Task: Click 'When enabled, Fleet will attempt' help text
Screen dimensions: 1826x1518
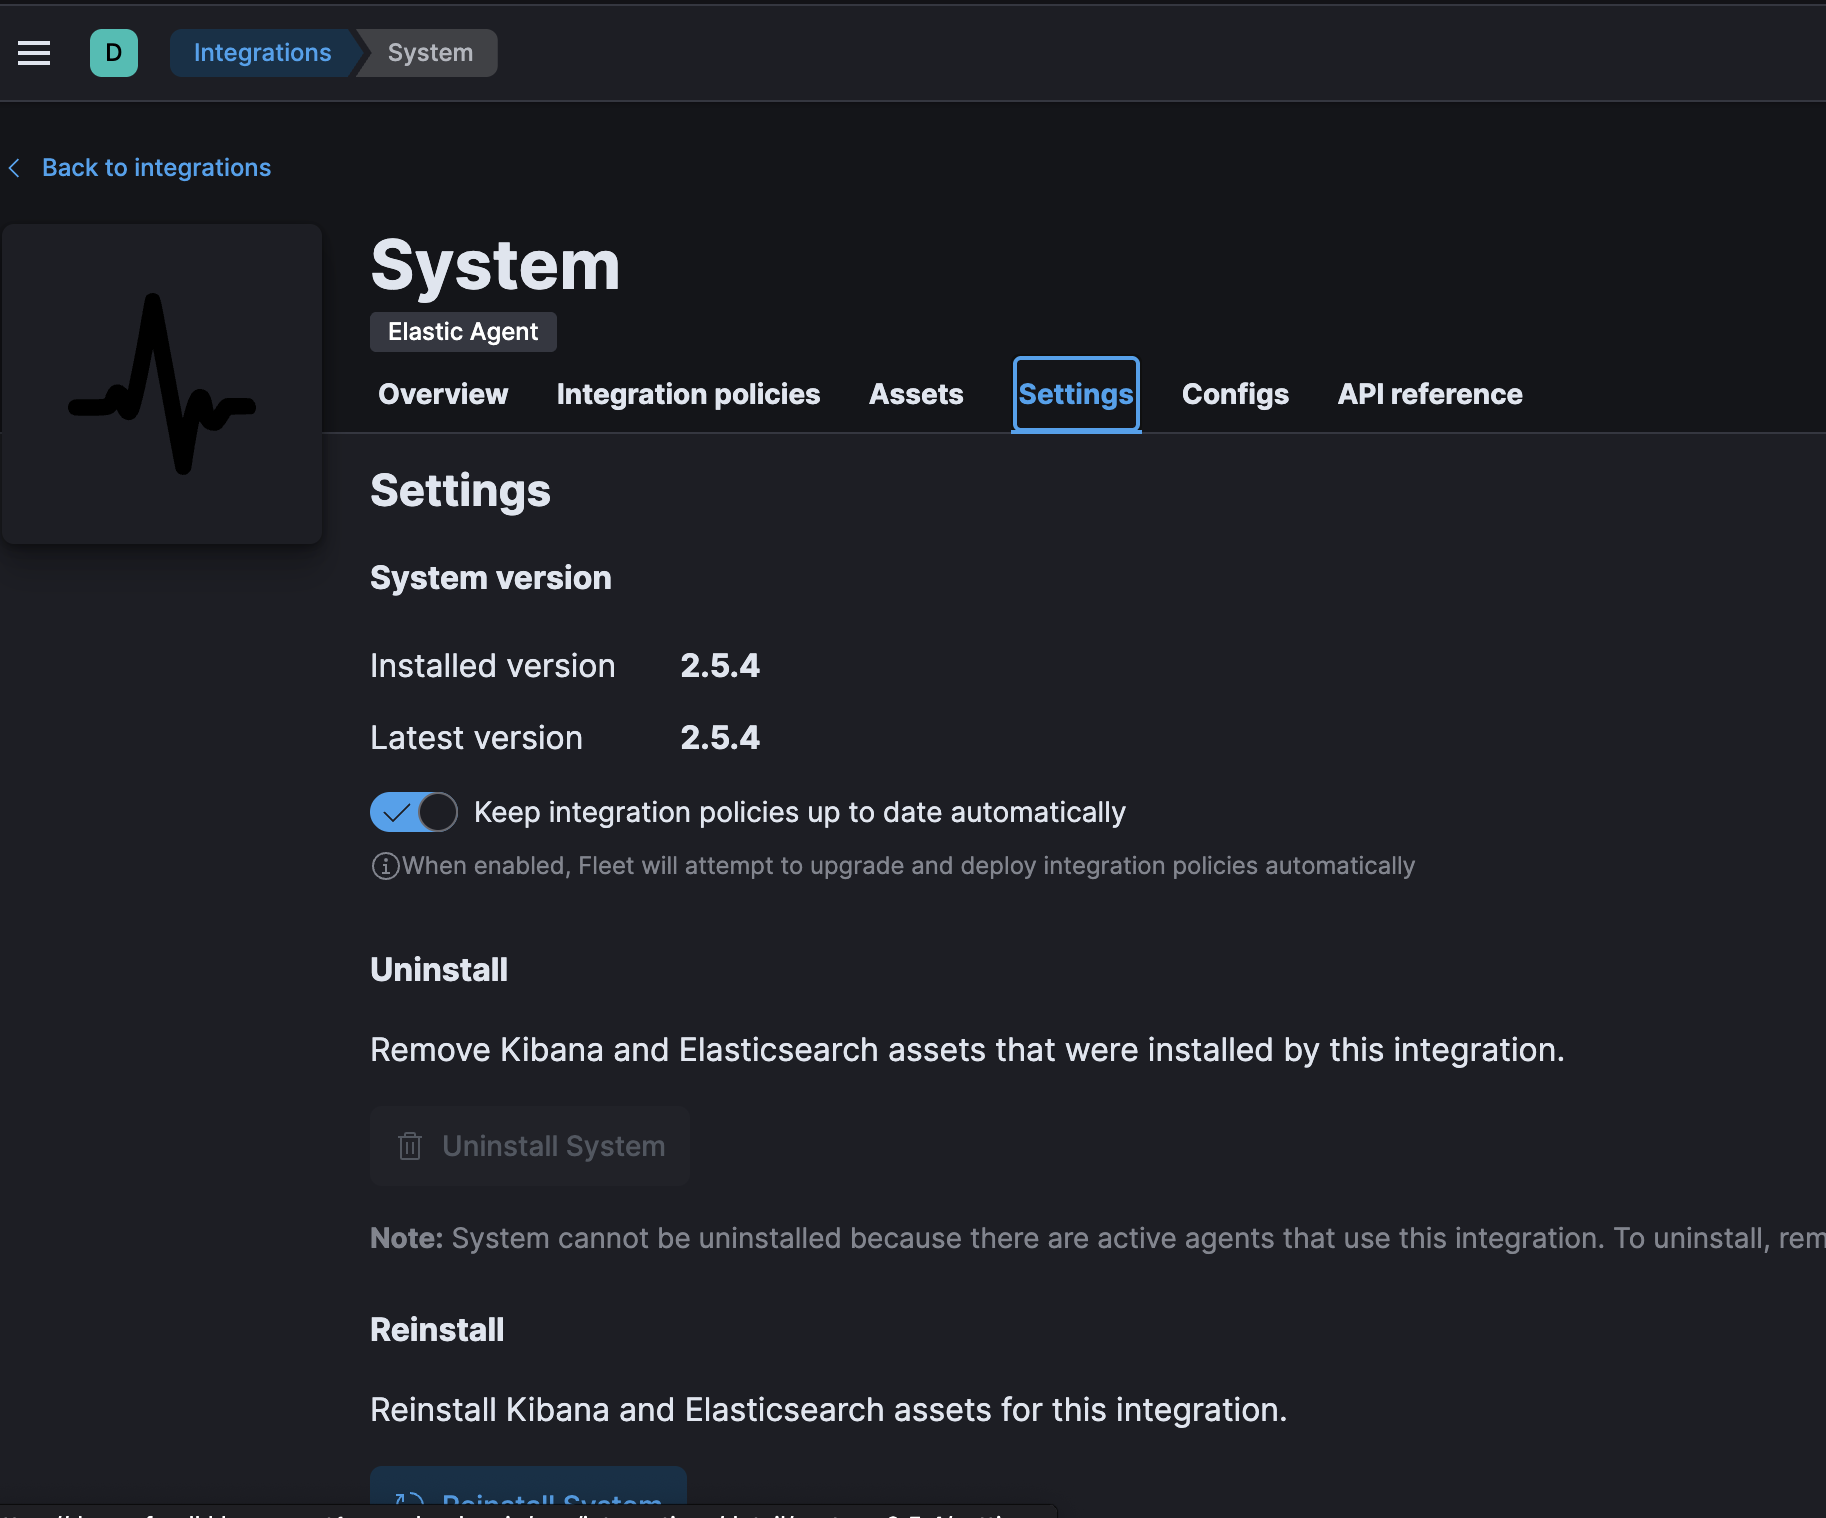Action: [908, 866]
